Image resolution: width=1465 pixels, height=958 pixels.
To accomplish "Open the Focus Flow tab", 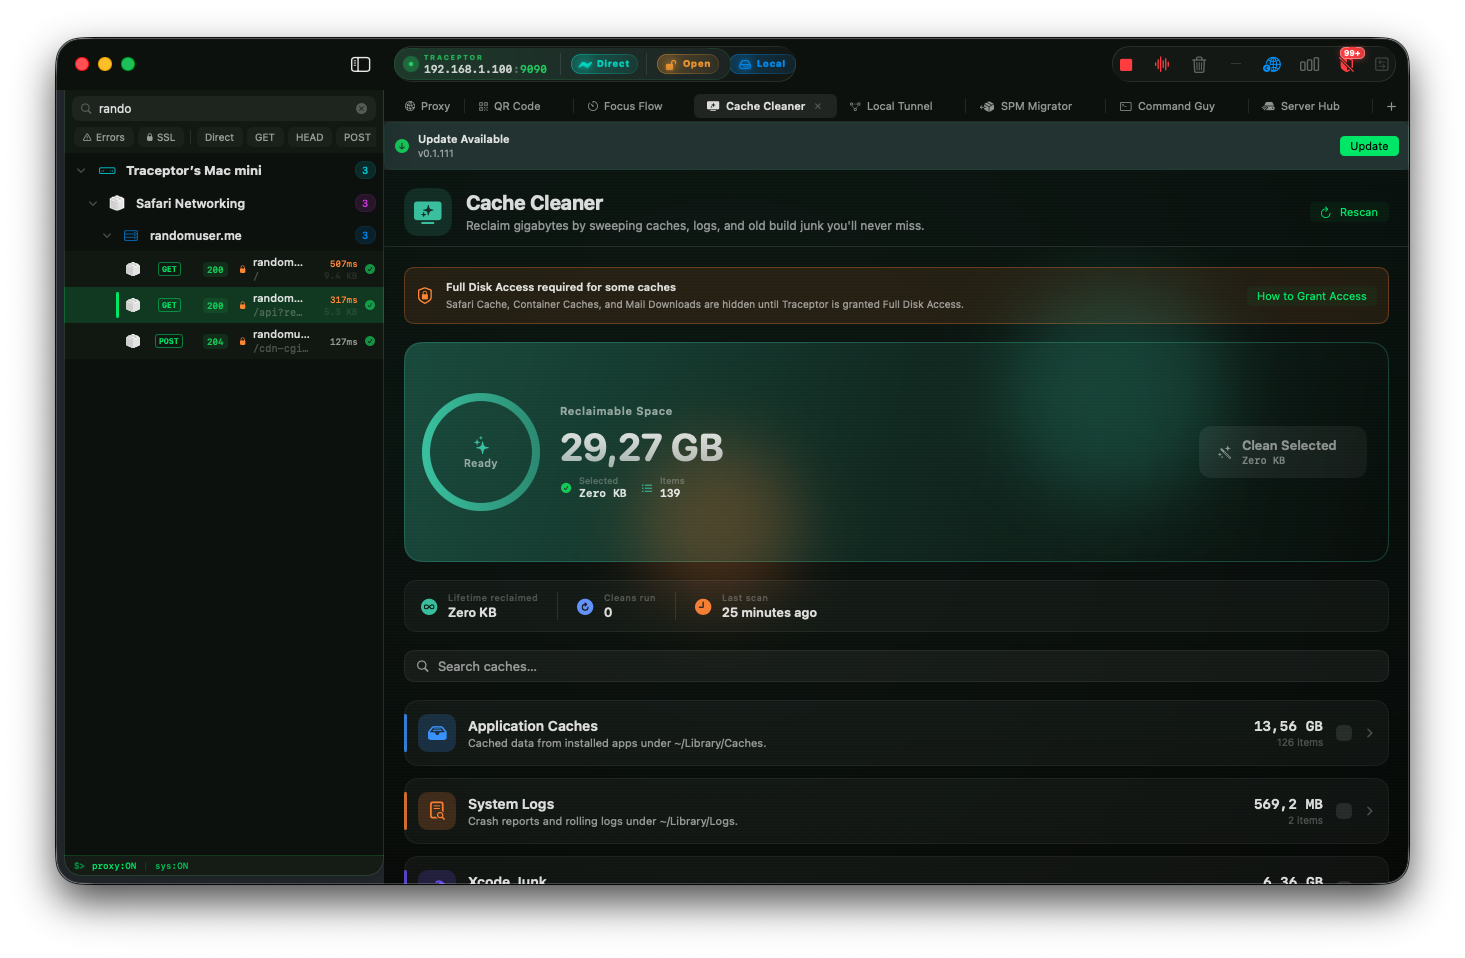I will [x=625, y=106].
